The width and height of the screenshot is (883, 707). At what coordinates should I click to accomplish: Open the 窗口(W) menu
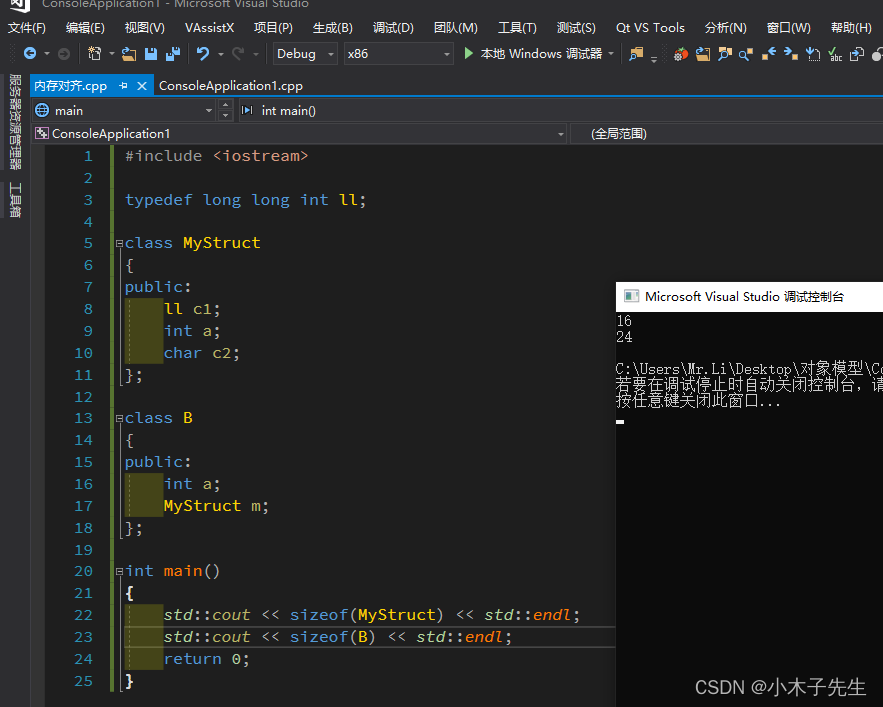(788, 28)
